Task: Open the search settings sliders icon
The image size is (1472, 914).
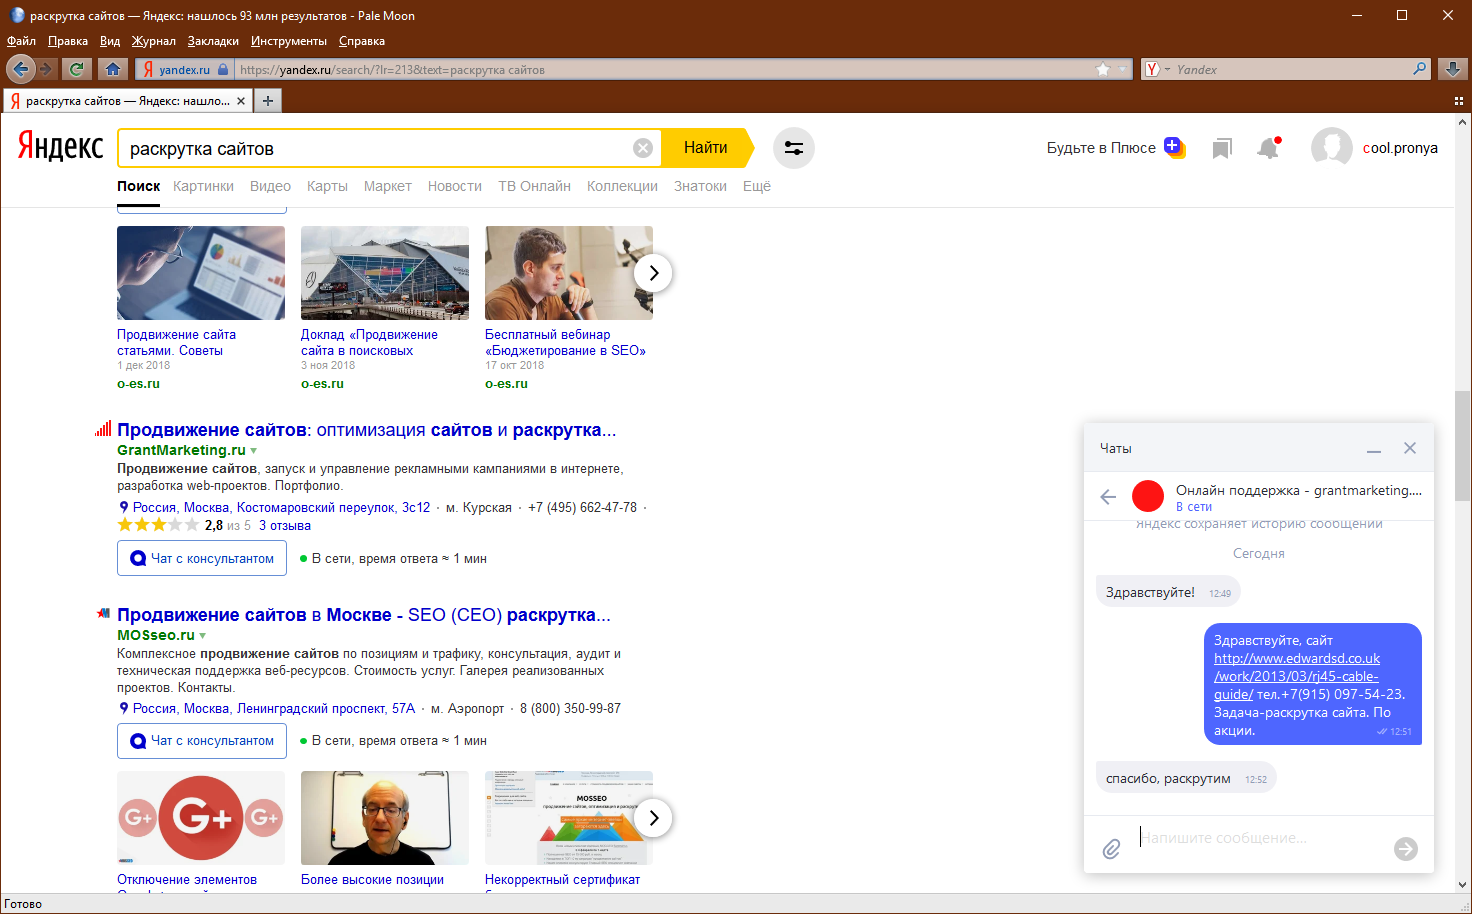Action: [x=794, y=148]
